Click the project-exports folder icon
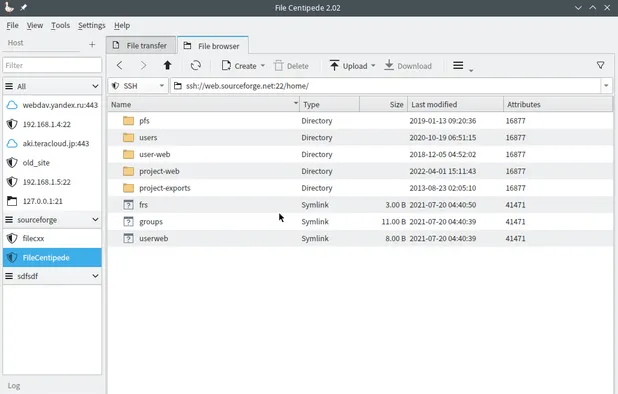618x394 pixels. click(128, 188)
